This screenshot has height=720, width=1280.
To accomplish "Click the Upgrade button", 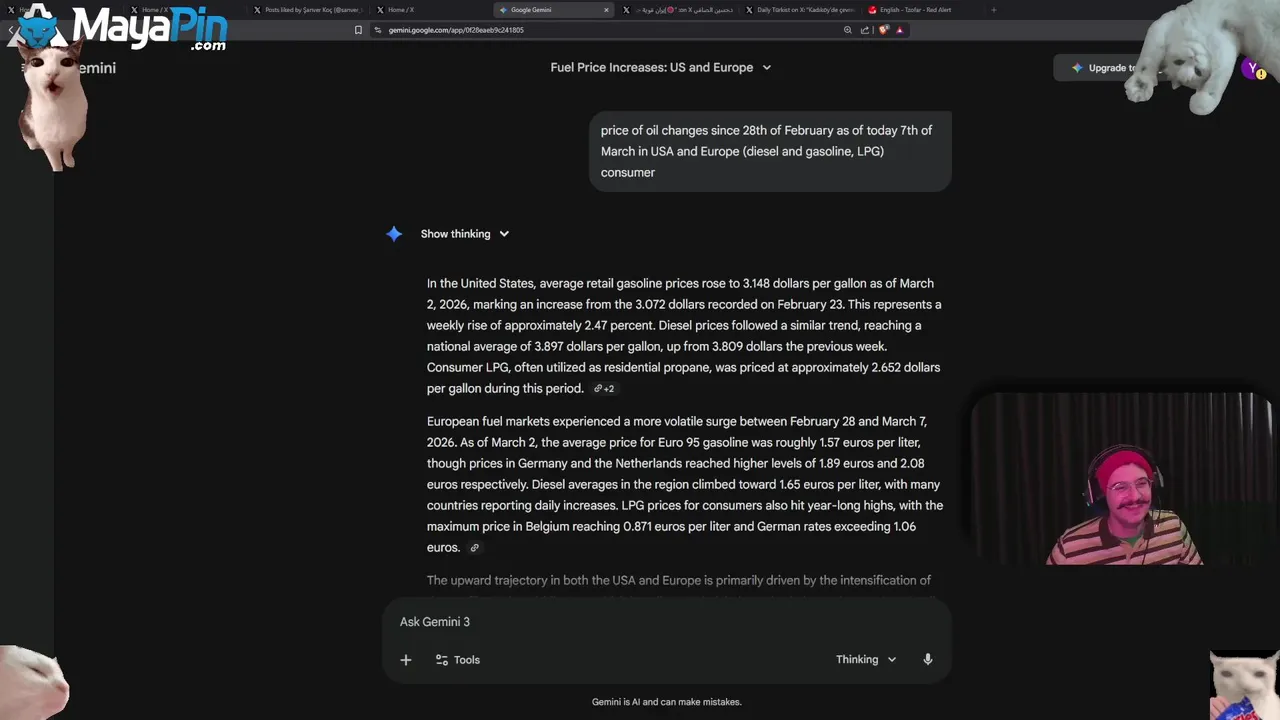I will click(x=1105, y=68).
